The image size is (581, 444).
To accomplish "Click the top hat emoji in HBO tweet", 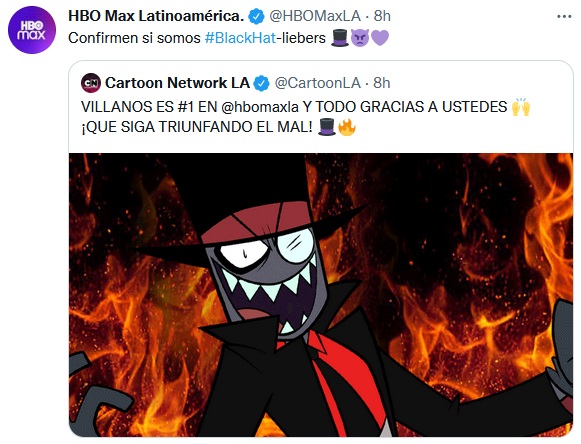I will pyautogui.click(x=340, y=38).
